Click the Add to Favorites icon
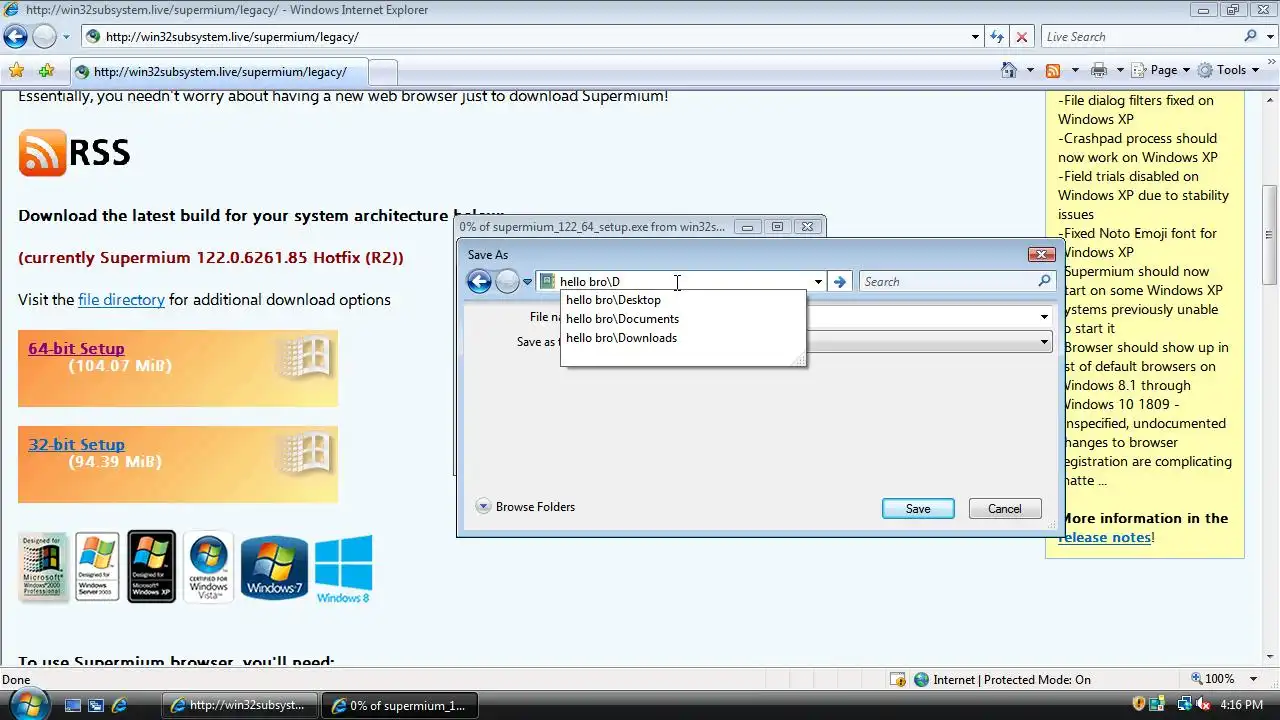 [x=46, y=71]
